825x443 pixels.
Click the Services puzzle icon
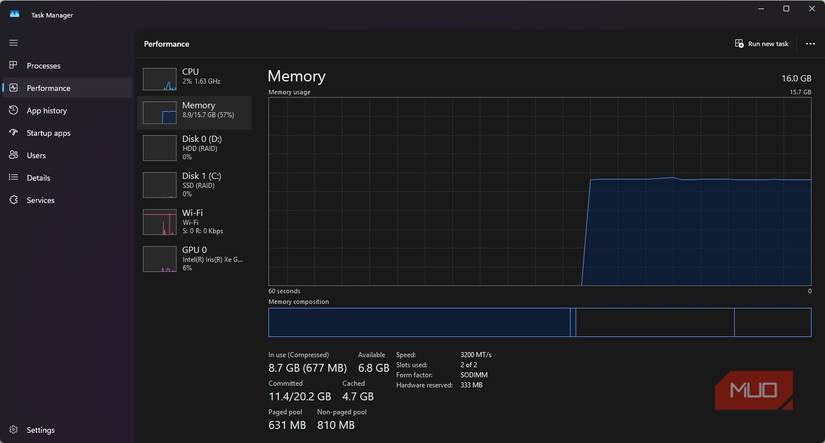click(14, 200)
